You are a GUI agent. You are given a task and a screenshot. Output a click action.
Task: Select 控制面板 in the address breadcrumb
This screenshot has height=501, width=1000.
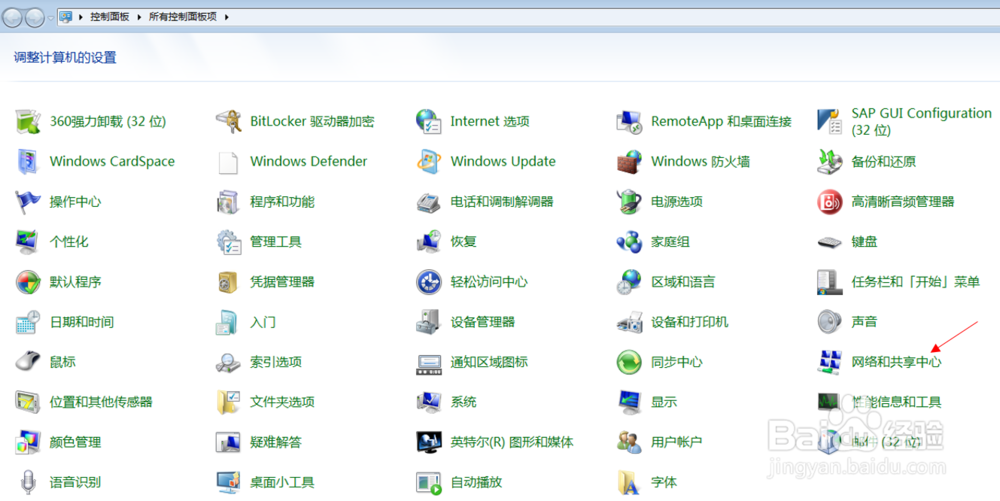coord(110,17)
